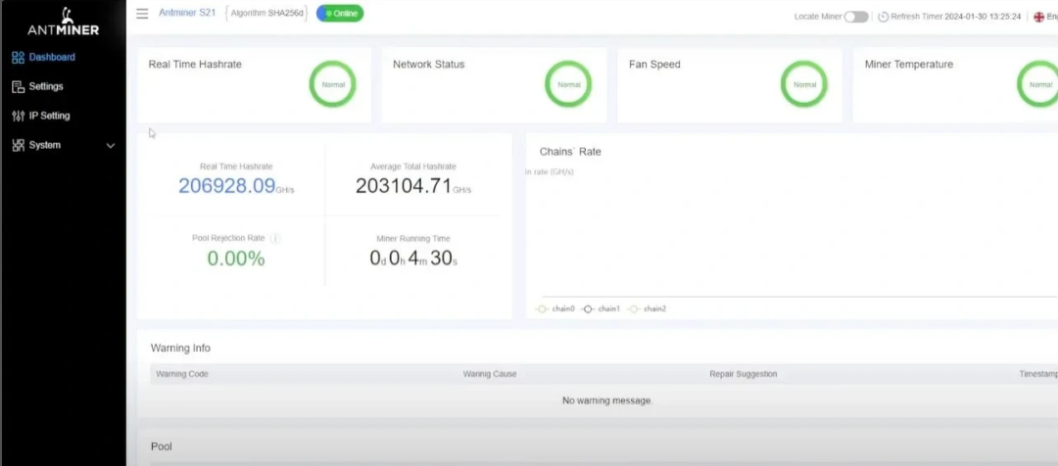Image resolution: width=1058 pixels, height=466 pixels.
Task: Click the Warning Code column header
Action: 182,374
